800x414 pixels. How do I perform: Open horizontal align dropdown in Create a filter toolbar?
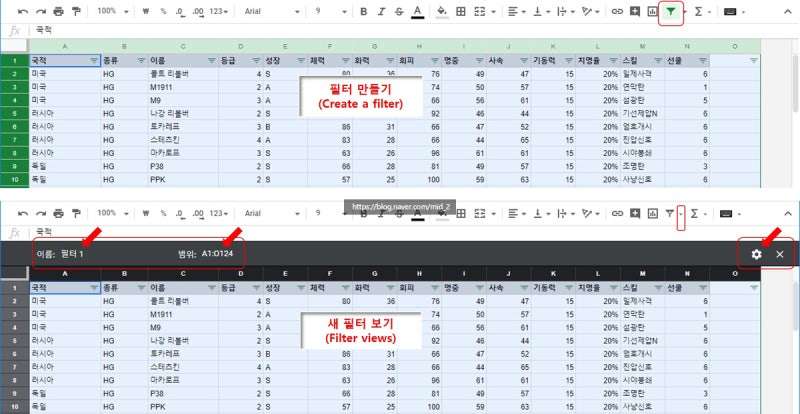[x=516, y=11]
